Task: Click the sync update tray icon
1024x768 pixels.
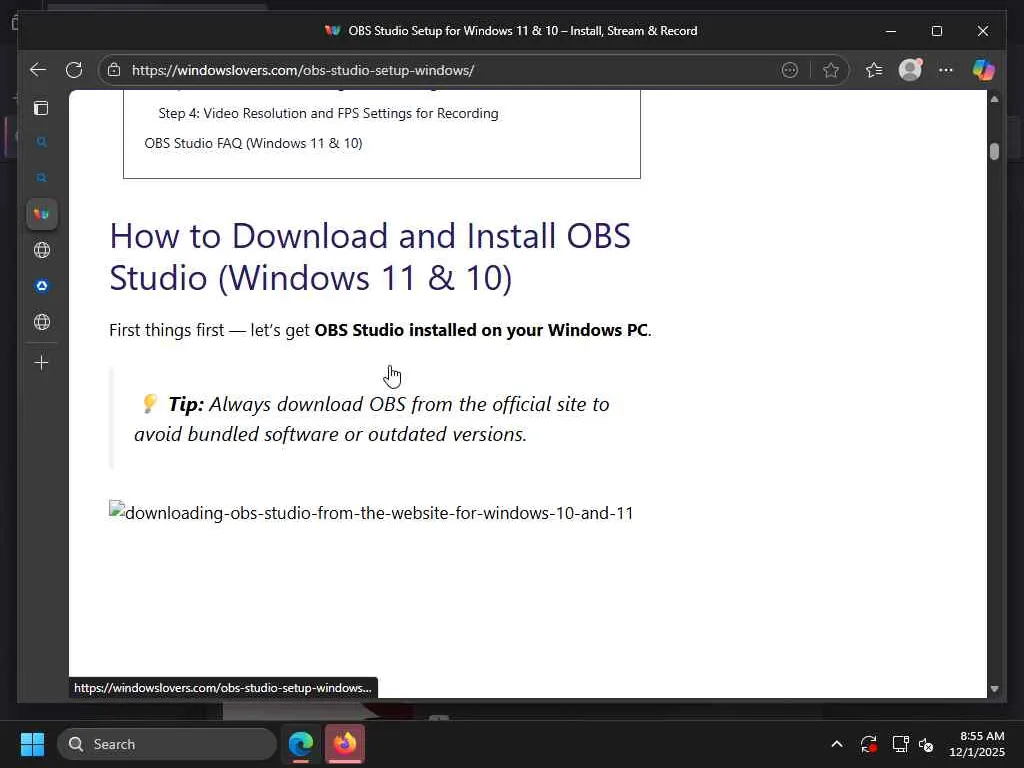Action: (869, 744)
